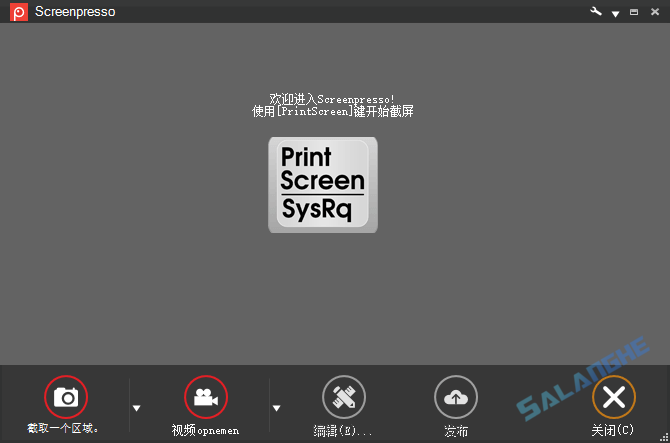Click the cloud upload publish icon
670x443 pixels.
tap(456, 397)
